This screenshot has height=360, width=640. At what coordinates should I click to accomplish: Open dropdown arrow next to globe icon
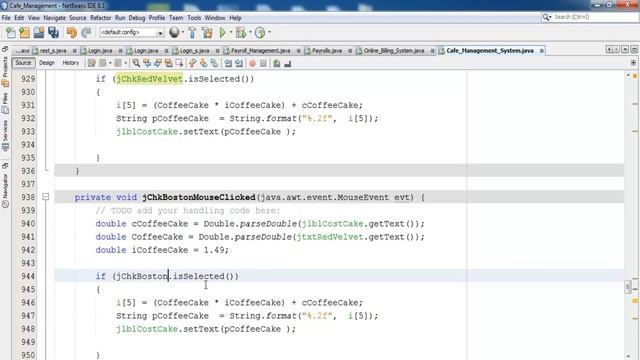click(x=182, y=33)
